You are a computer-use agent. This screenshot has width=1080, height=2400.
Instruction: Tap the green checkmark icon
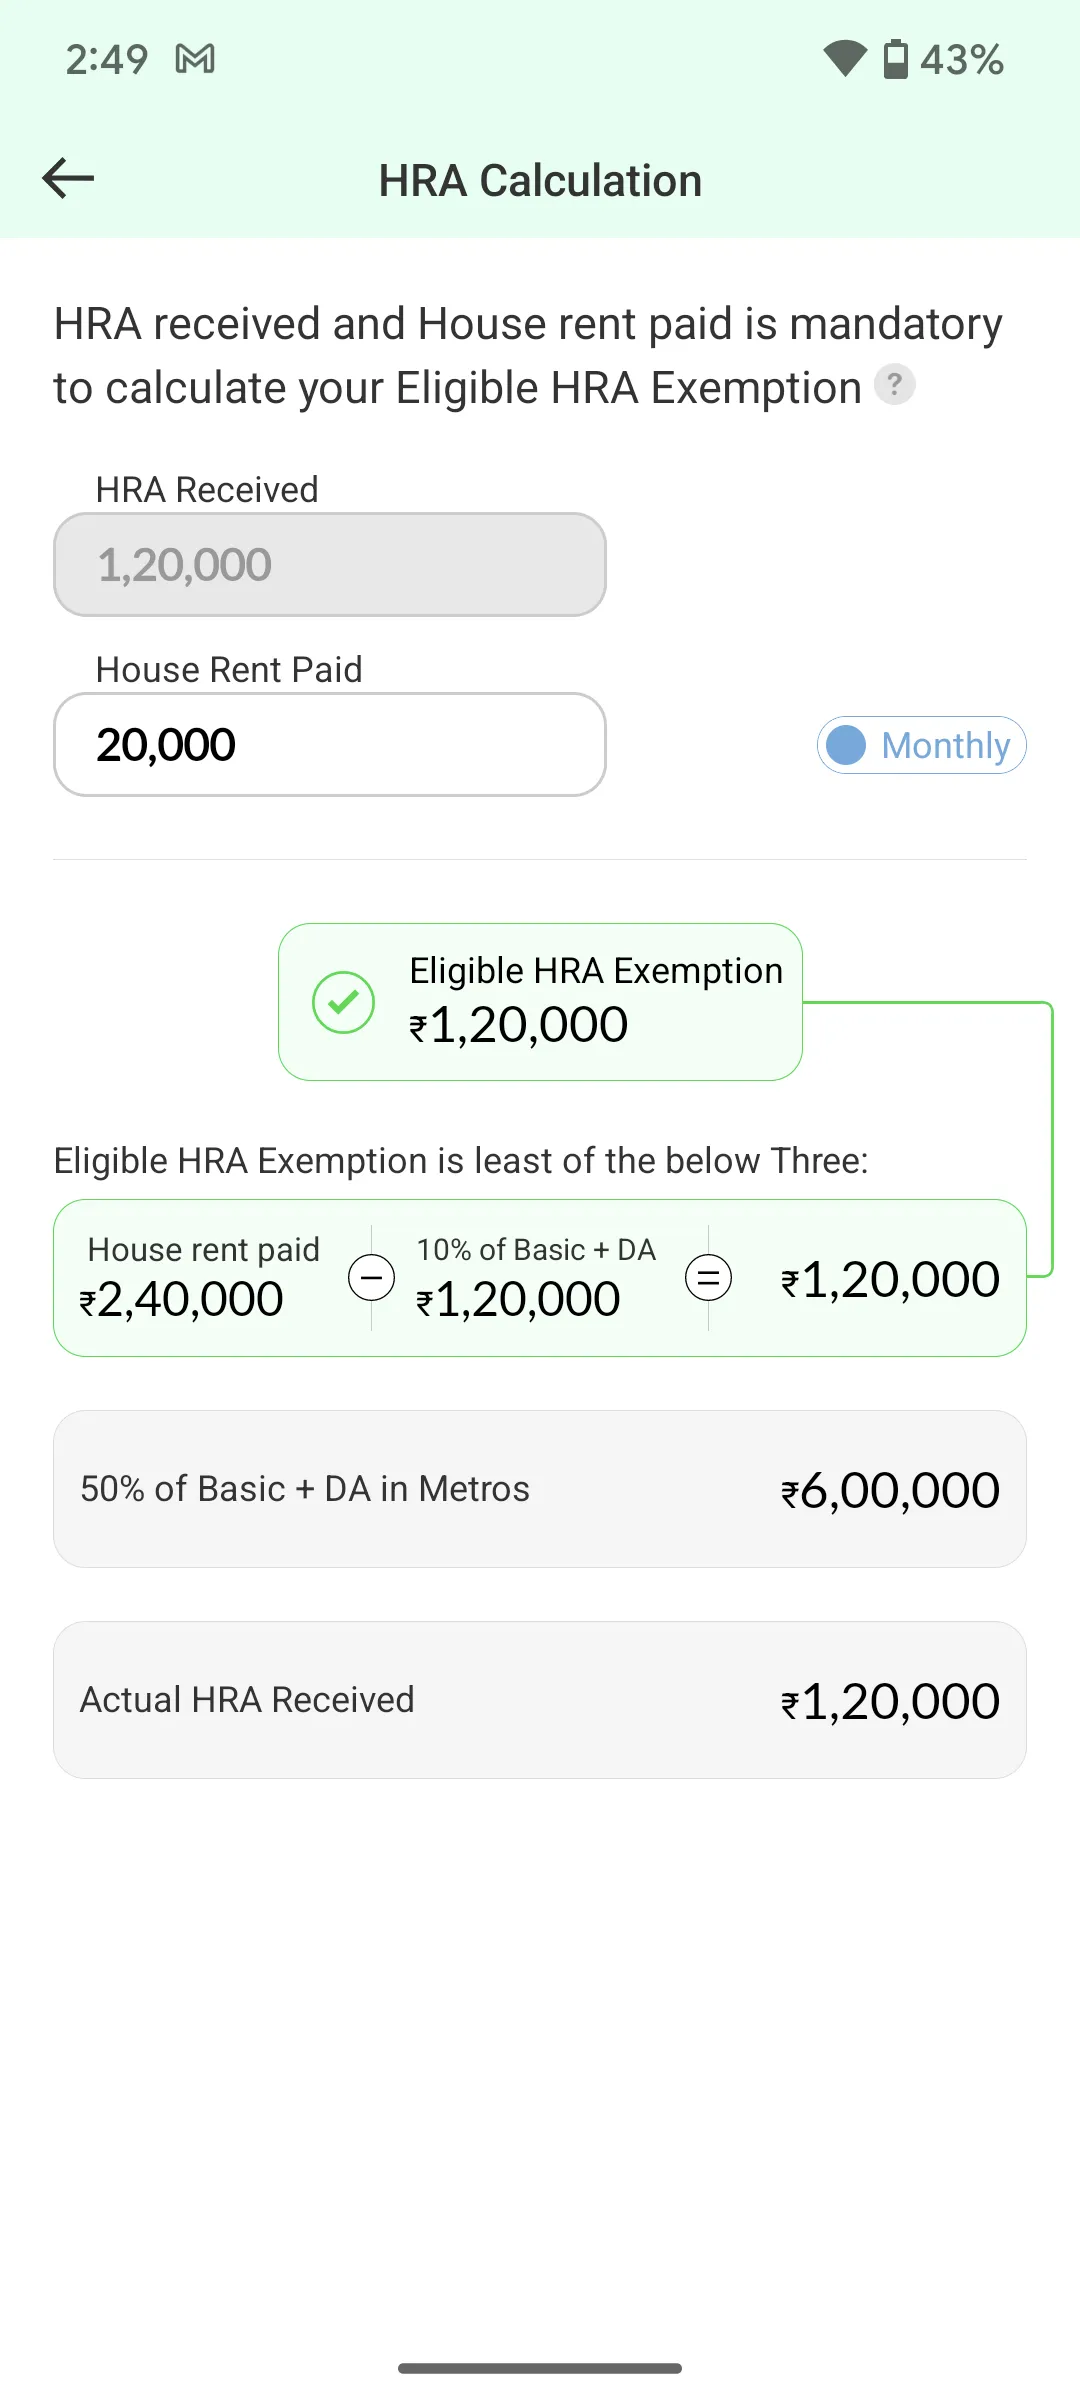(x=343, y=1002)
